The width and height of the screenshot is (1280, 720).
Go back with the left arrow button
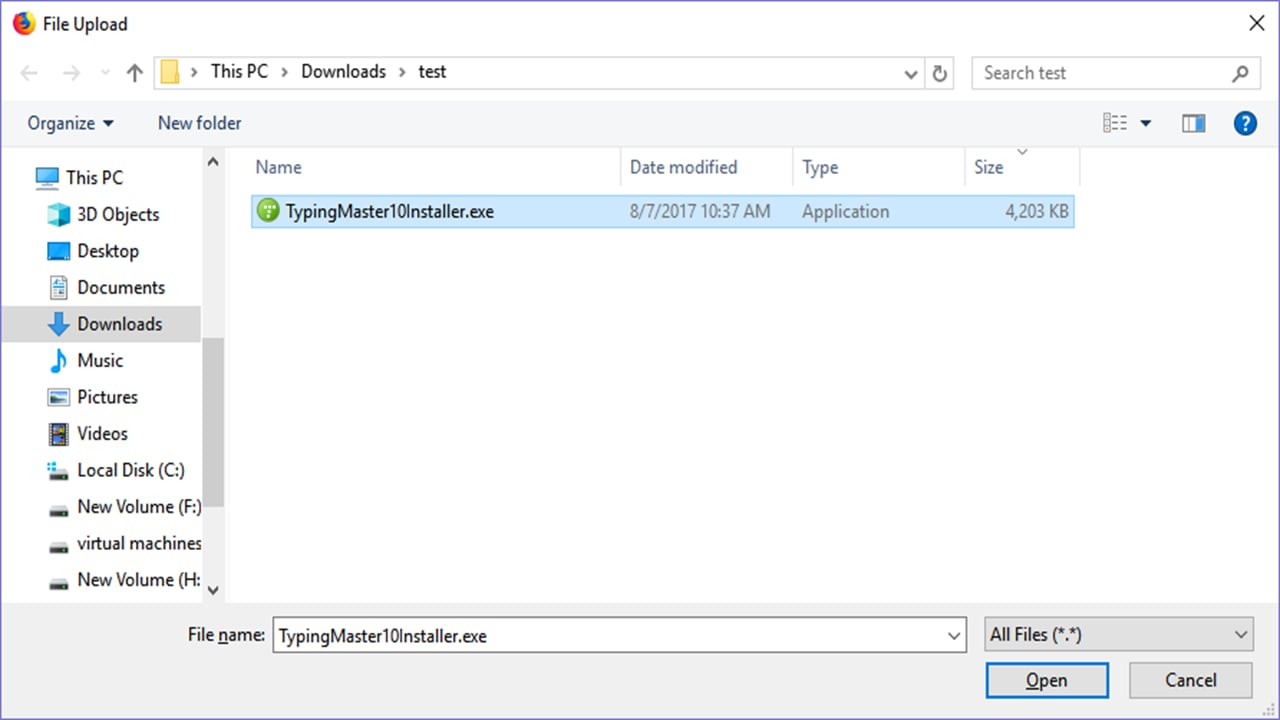pyautogui.click(x=29, y=73)
